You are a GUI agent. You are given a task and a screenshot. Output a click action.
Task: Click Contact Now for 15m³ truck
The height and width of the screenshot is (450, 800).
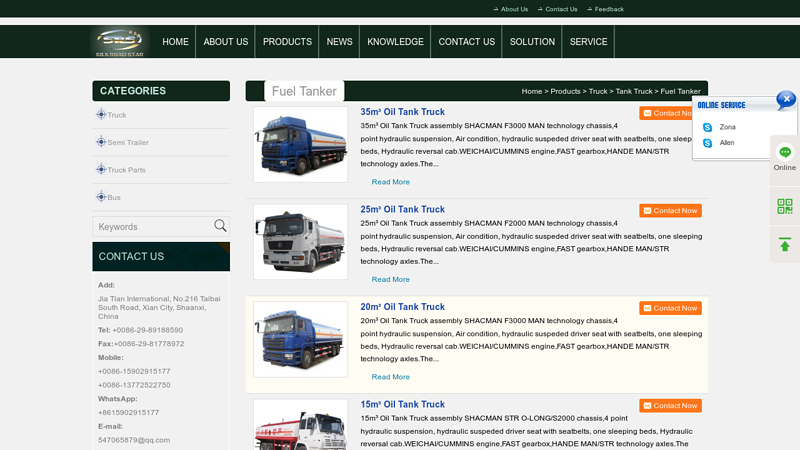pos(670,406)
